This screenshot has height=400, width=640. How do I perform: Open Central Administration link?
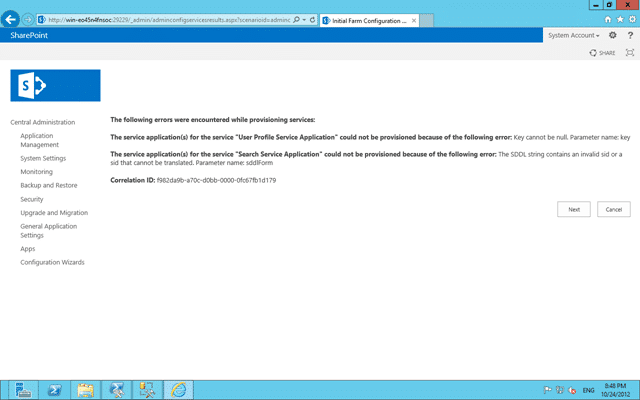coord(42,122)
